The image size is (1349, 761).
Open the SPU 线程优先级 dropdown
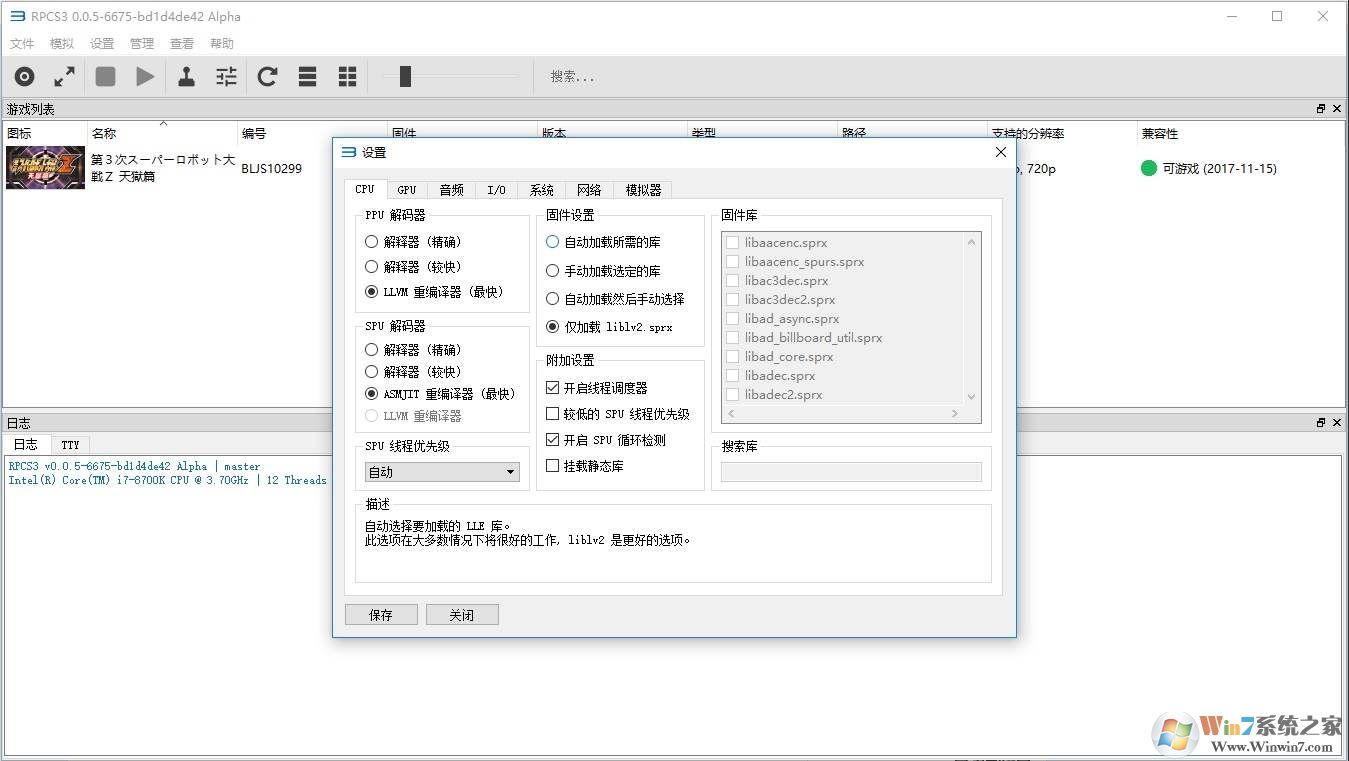pos(441,471)
